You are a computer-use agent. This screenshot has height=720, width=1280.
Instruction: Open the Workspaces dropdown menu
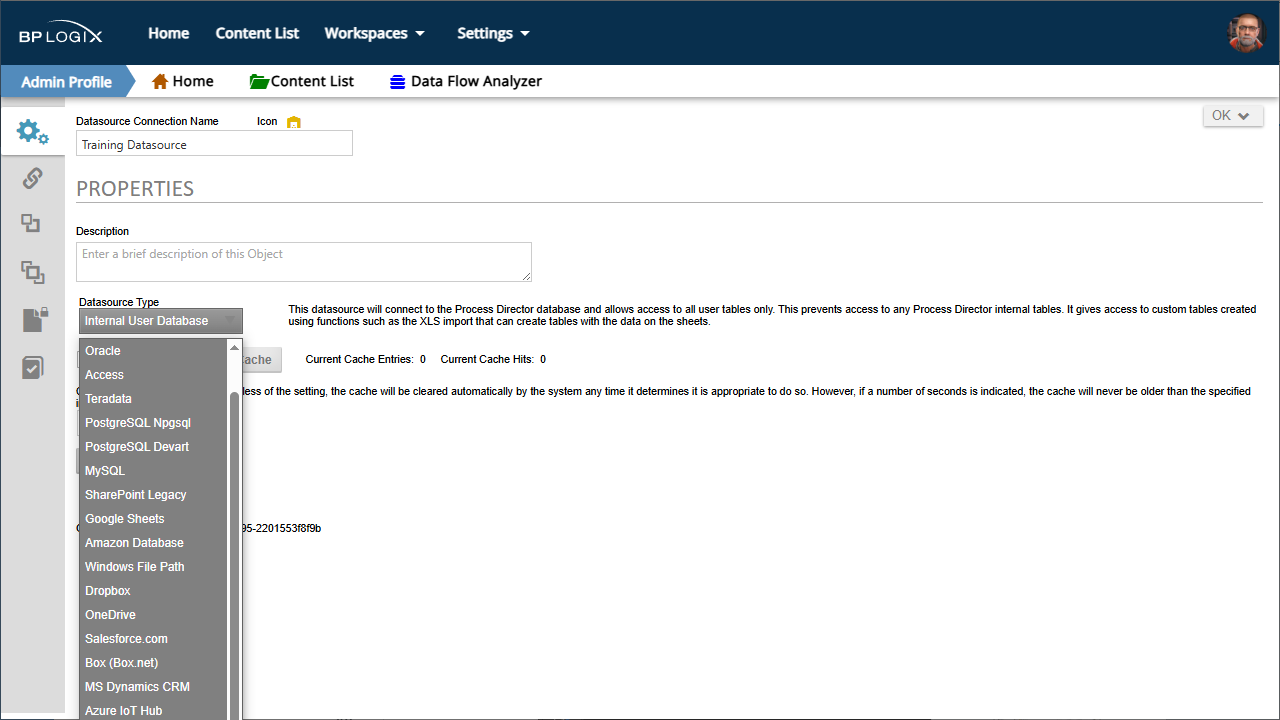(x=374, y=33)
